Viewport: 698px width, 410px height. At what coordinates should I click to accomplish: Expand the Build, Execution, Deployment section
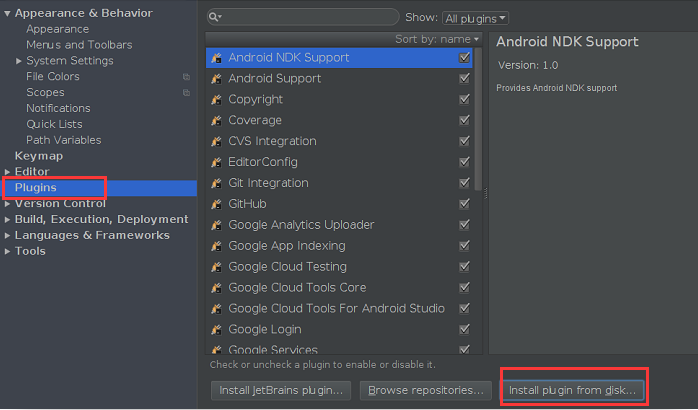[x=7, y=219]
